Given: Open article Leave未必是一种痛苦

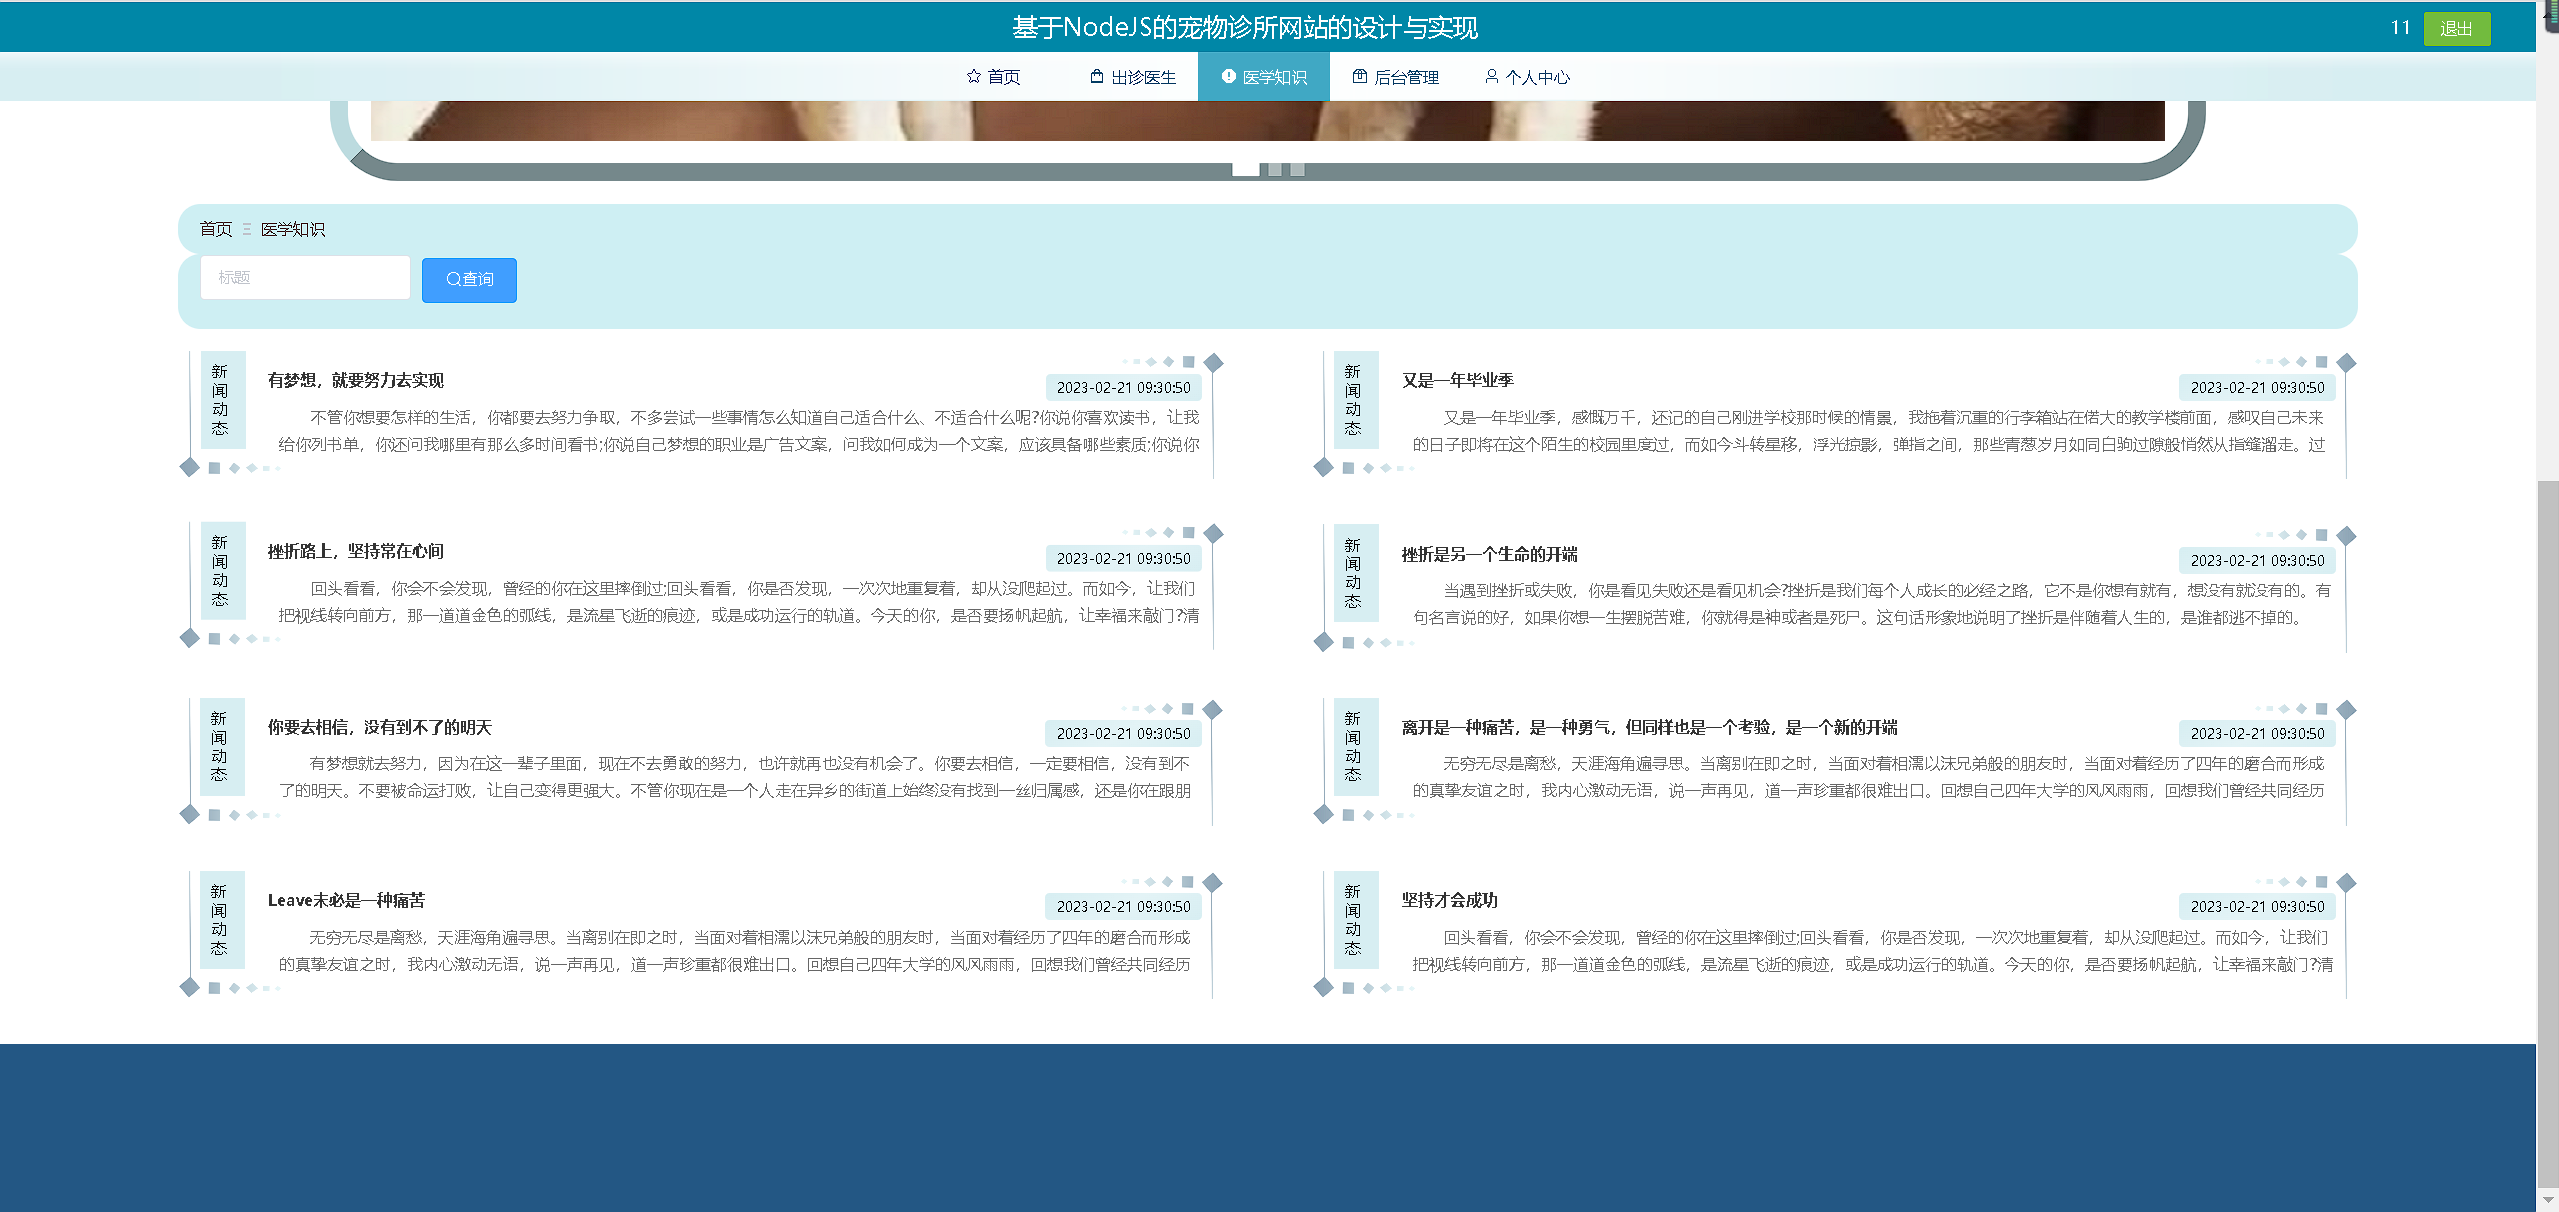Looking at the screenshot, I should click(346, 900).
